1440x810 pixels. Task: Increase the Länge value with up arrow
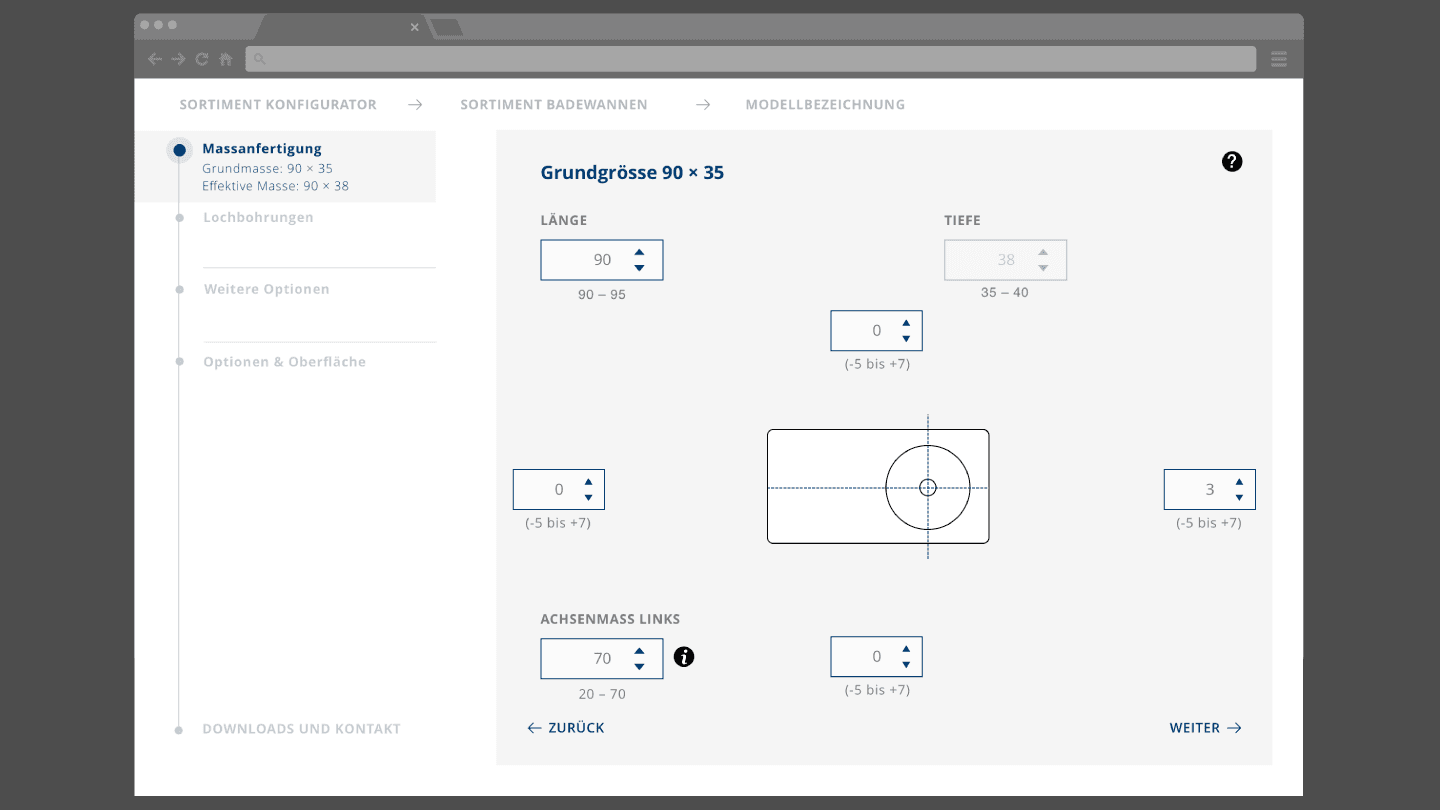pyautogui.click(x=639, y=252)
